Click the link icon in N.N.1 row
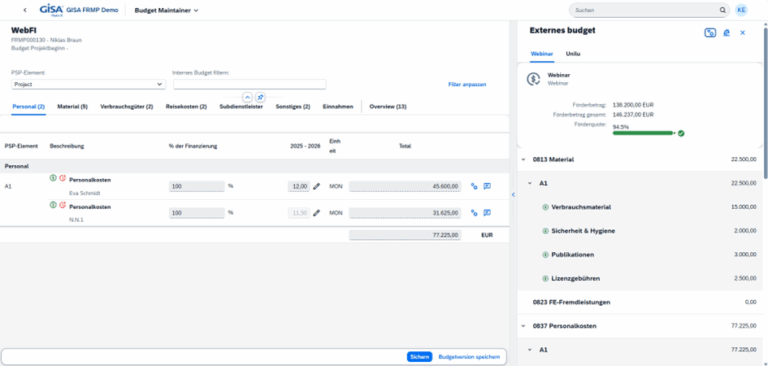This screenshot has width=768, height=366. click(x=474, y=213)
